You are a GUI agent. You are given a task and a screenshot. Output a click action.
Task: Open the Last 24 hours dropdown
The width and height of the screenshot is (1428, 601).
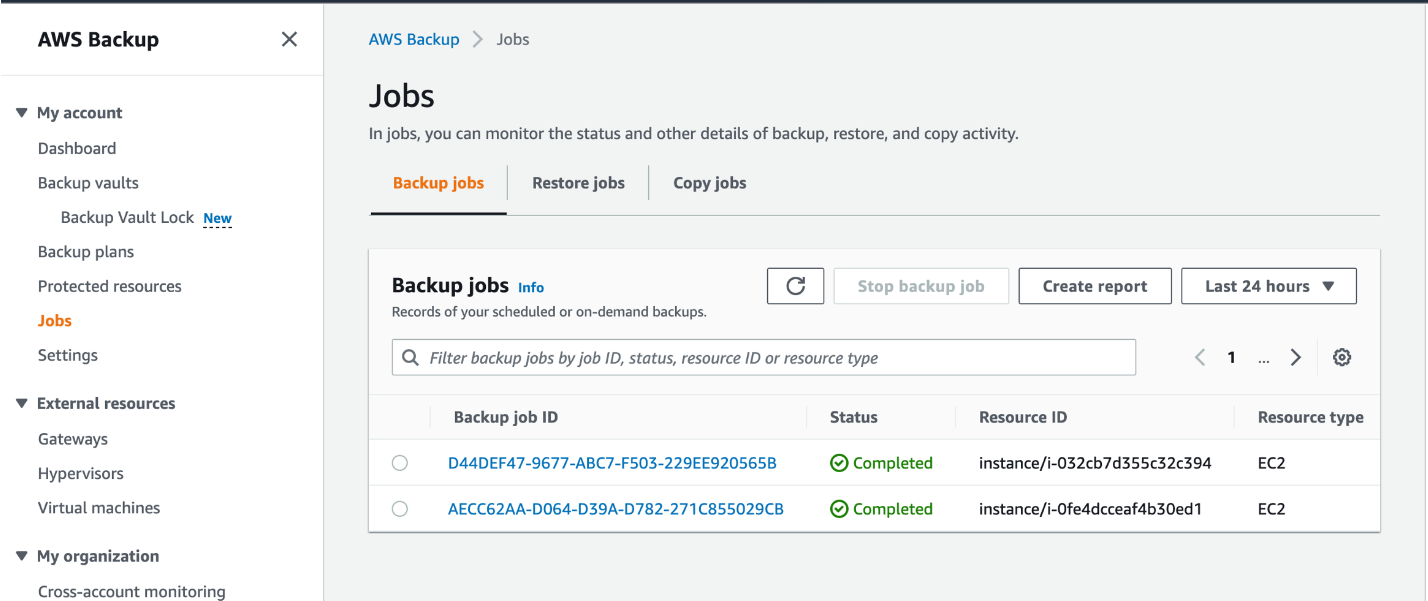[1269, 286]
